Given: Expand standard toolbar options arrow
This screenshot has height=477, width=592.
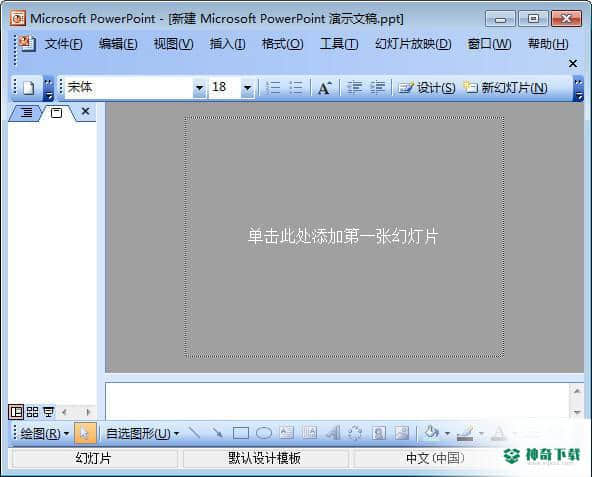Looking at the screenshot, I should pos(48,89).
